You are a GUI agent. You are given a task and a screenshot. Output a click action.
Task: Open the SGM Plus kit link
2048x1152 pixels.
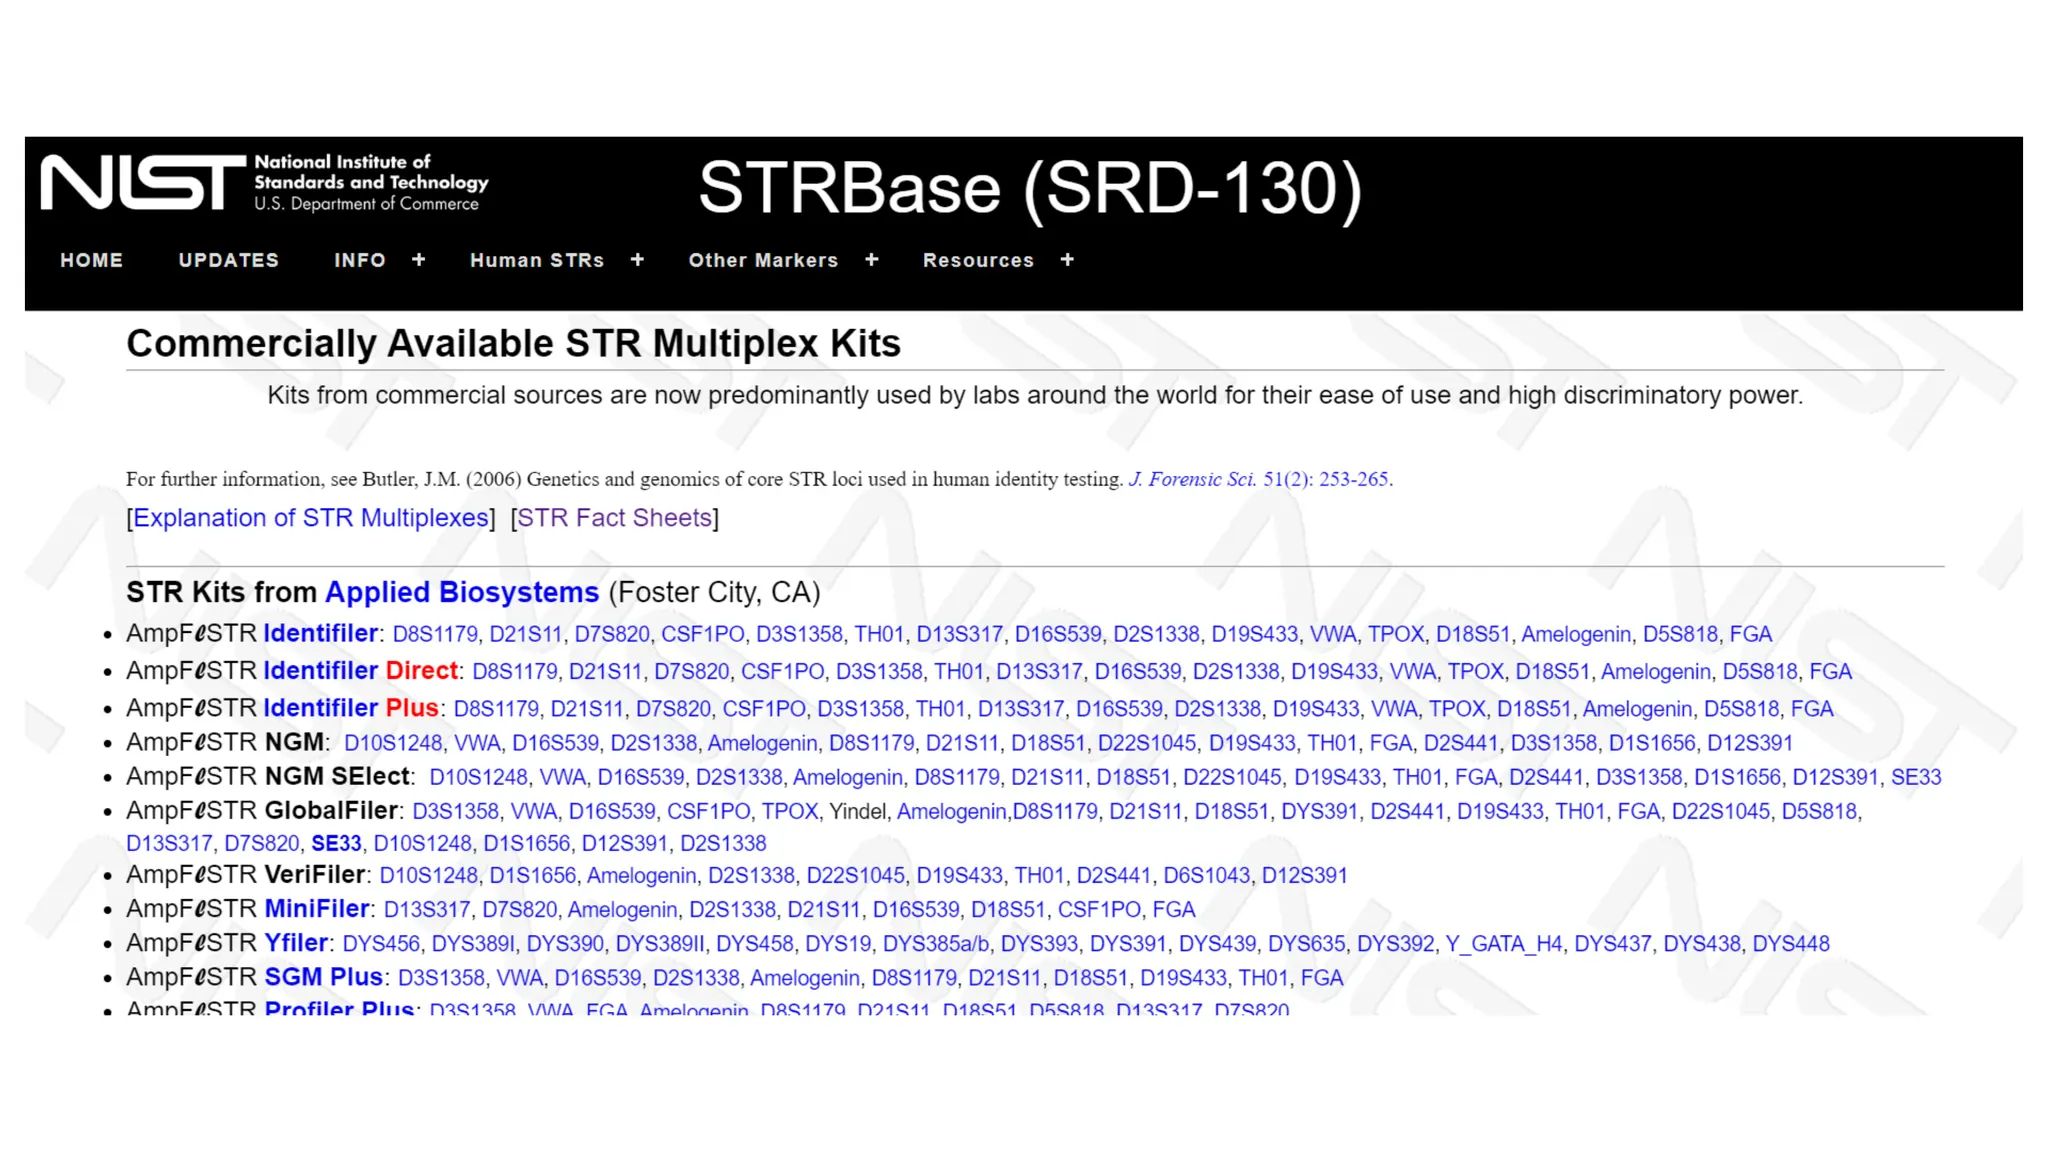[323, 977]
